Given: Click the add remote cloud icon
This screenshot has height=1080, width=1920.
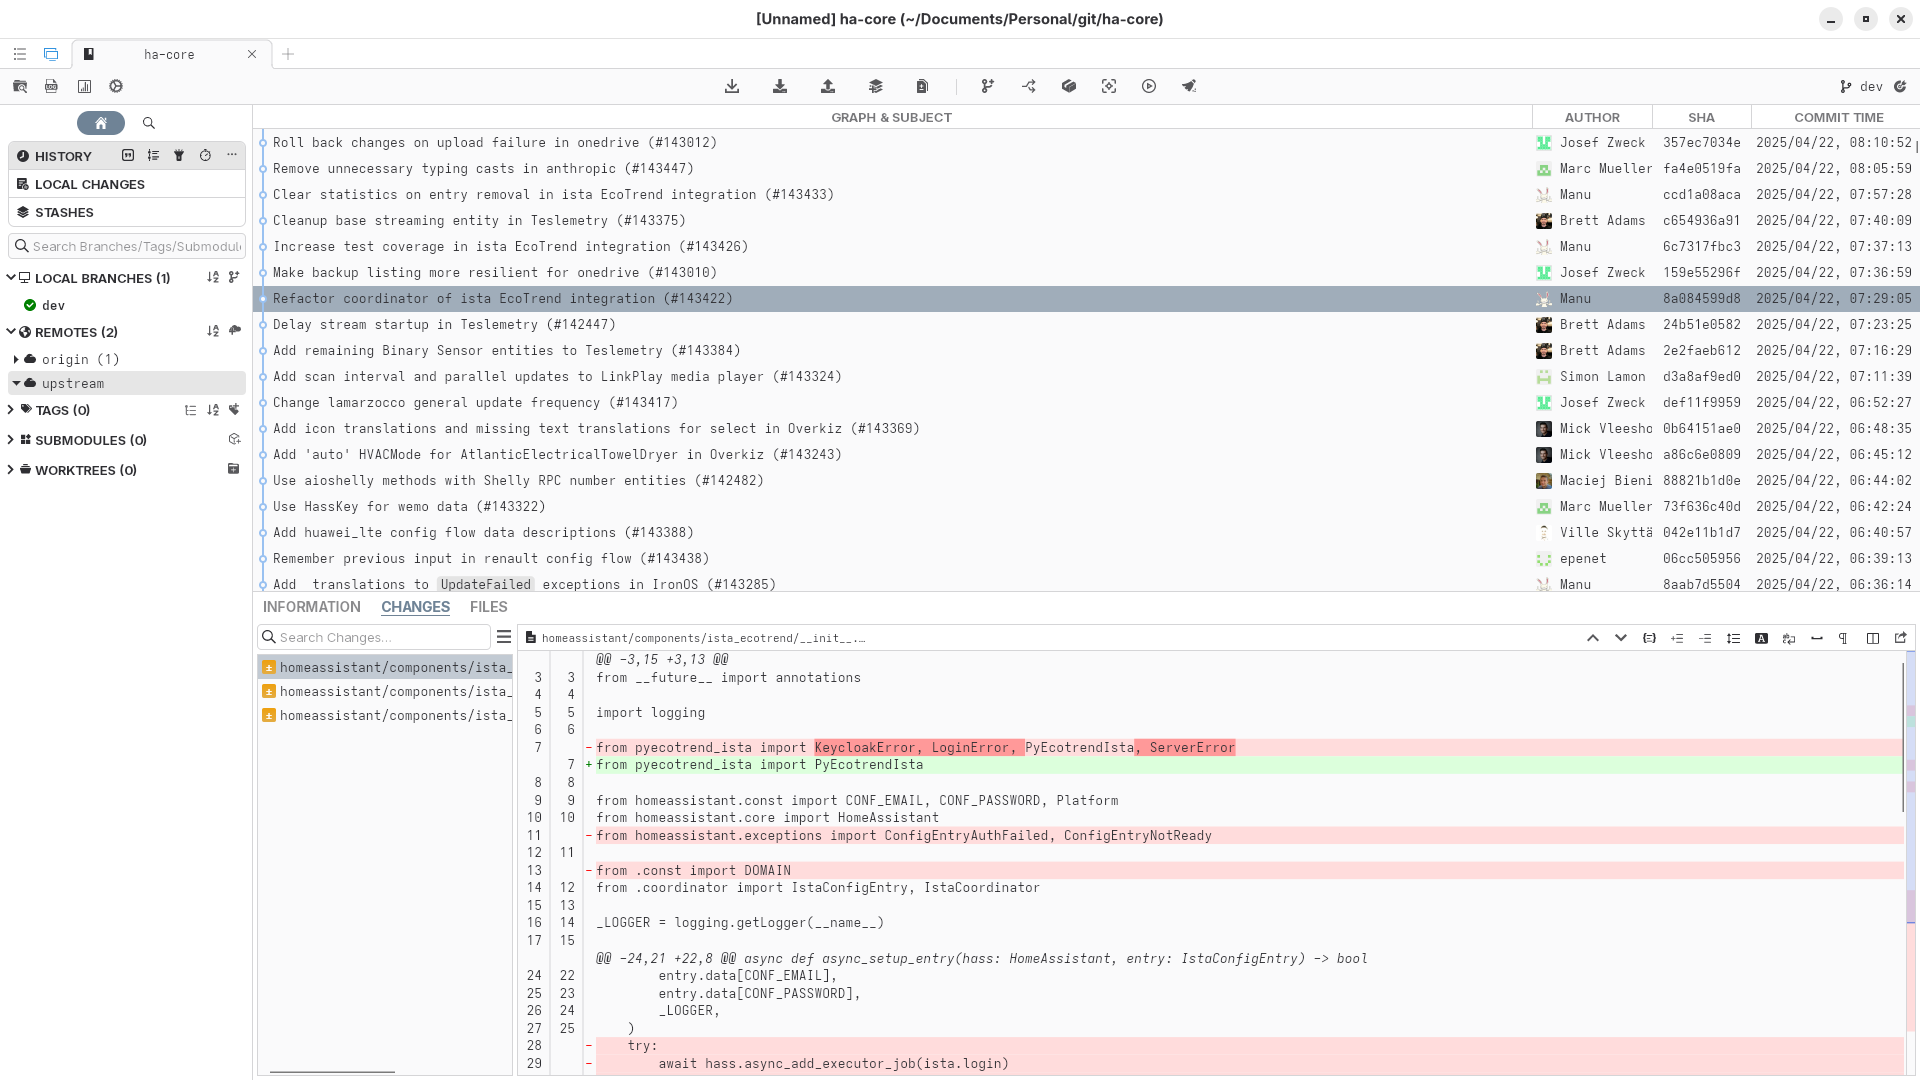Looking at the screenshot, I should coord(235,331).
